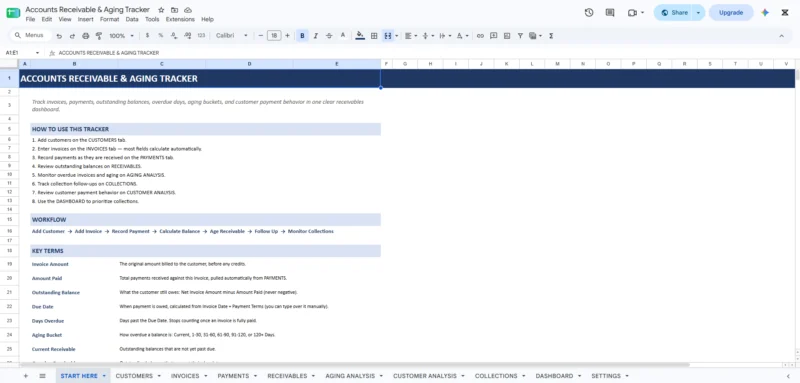Open the Help menu
The height and width of the screenshot is (383, 800).
click(x=207, y=19)
